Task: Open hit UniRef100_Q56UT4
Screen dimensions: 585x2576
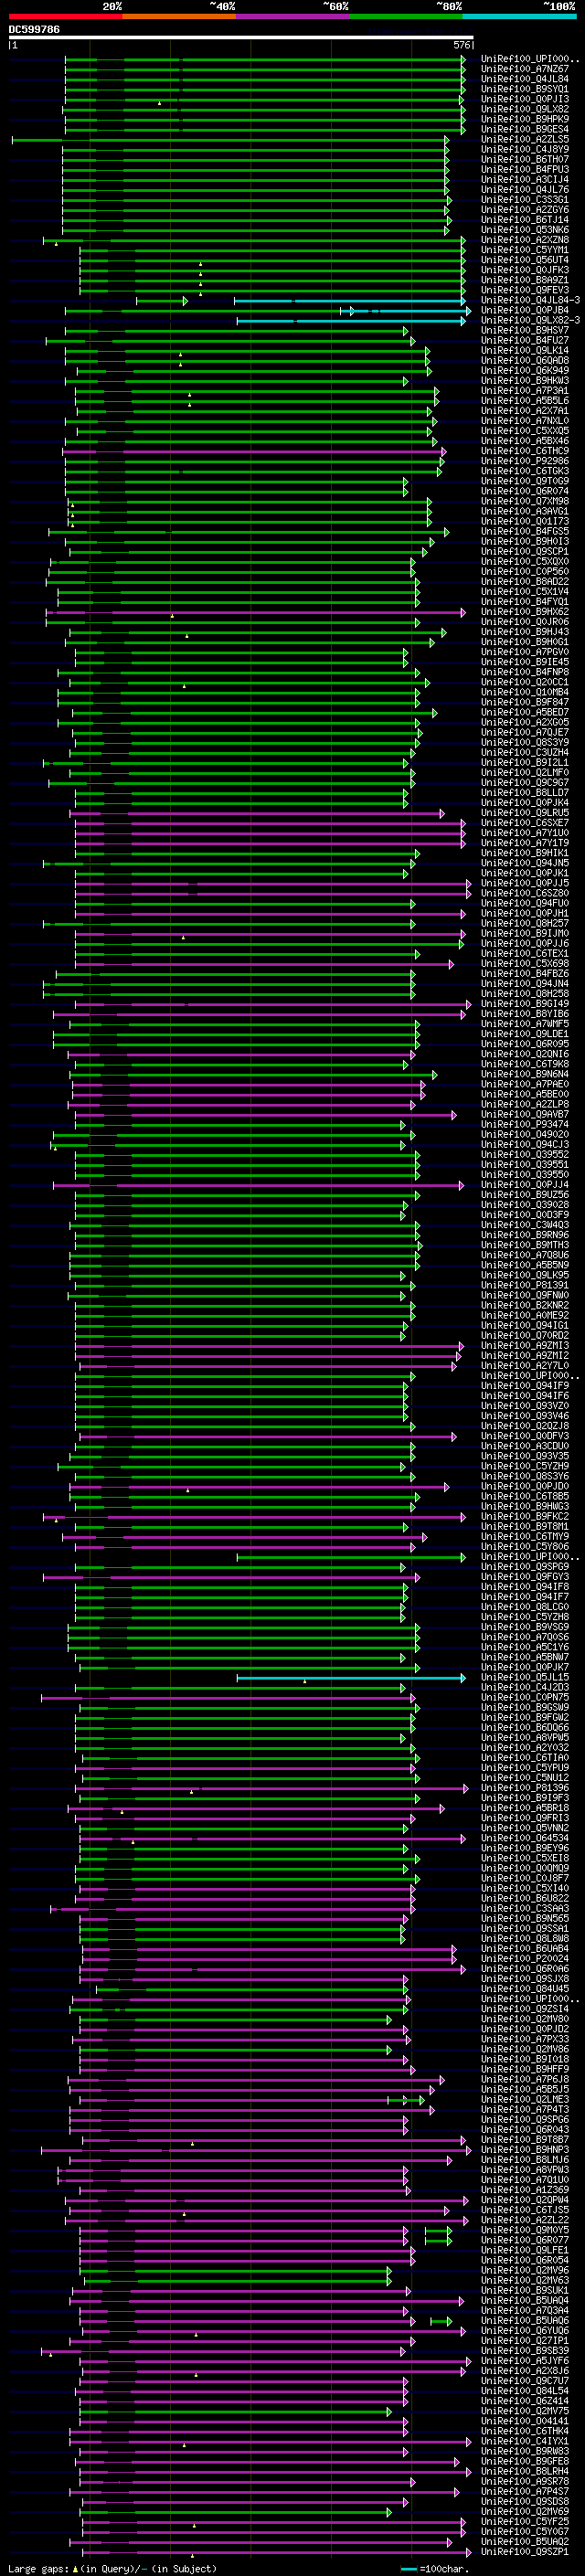Action: coord(524,260)
